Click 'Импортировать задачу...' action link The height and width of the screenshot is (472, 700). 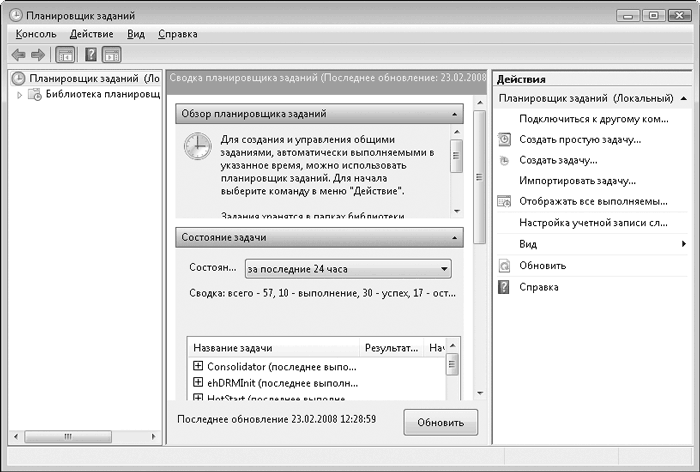[x=577, y=181]
